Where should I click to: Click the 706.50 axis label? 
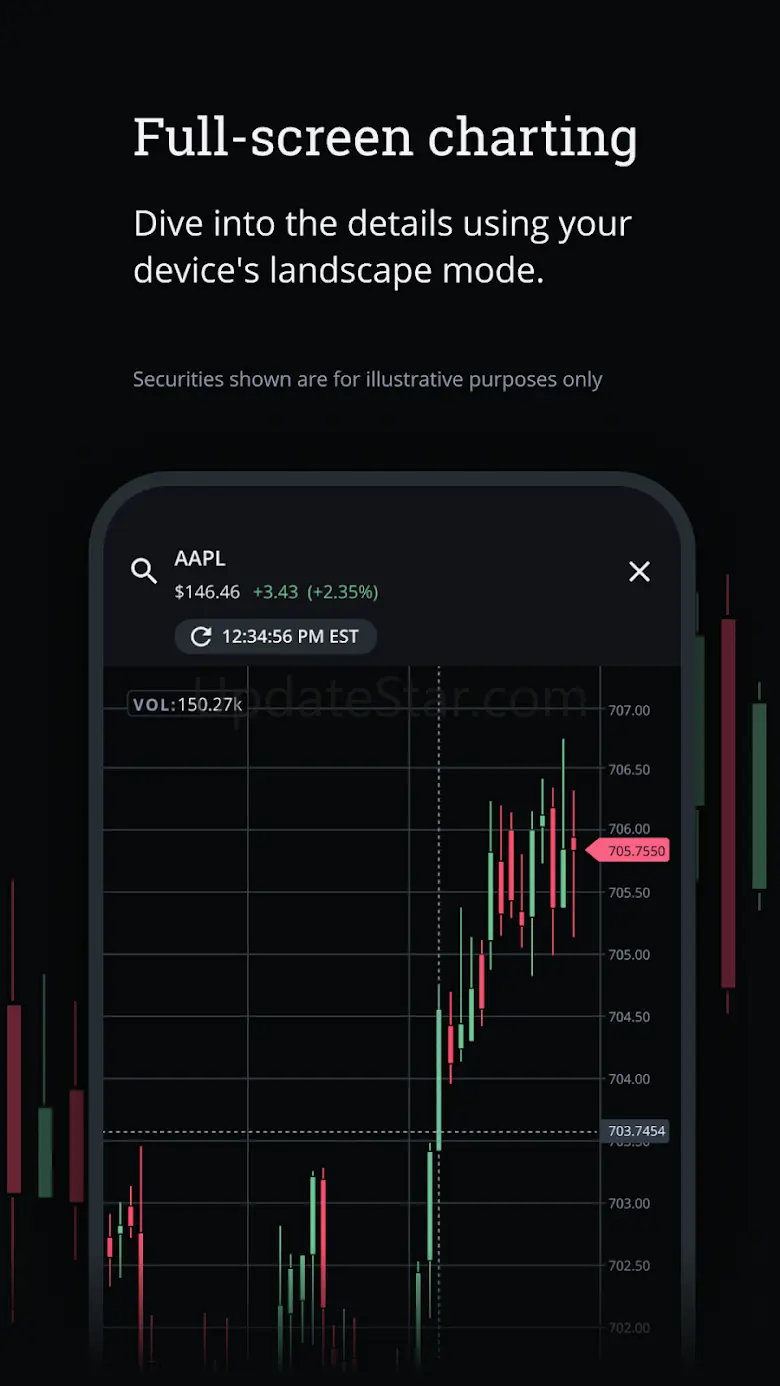pyautogui.click(x=629, y=770)
